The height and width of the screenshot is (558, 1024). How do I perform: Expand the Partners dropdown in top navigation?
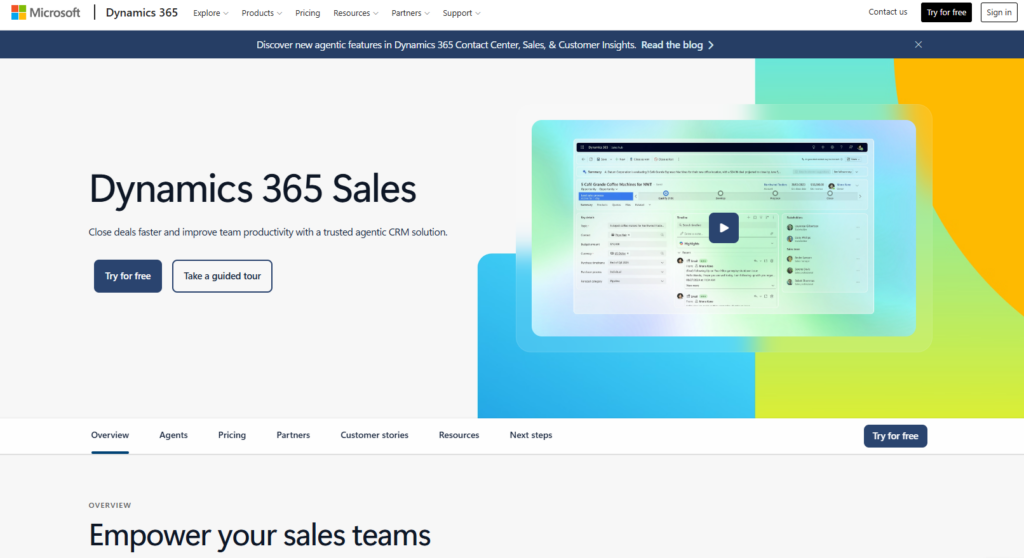click(x=410, y=13)
